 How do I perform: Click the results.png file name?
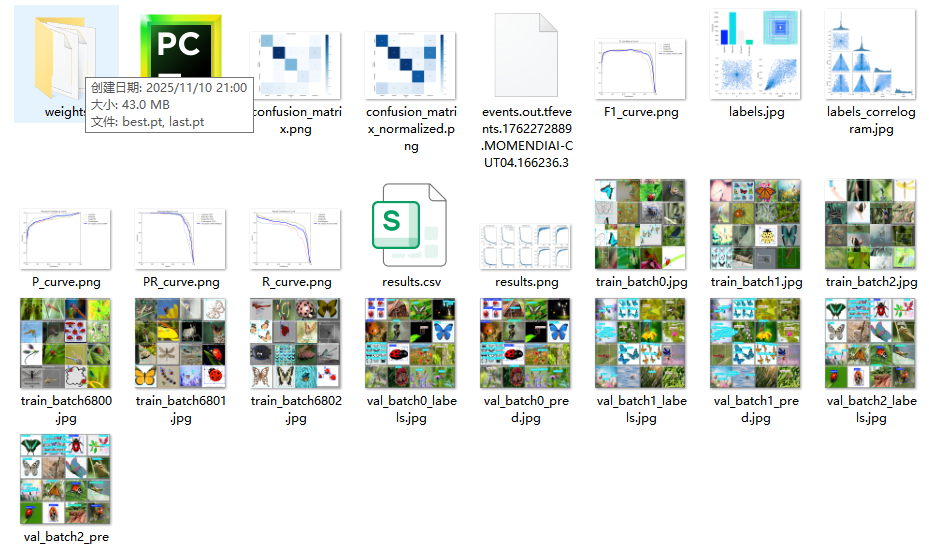526,282
